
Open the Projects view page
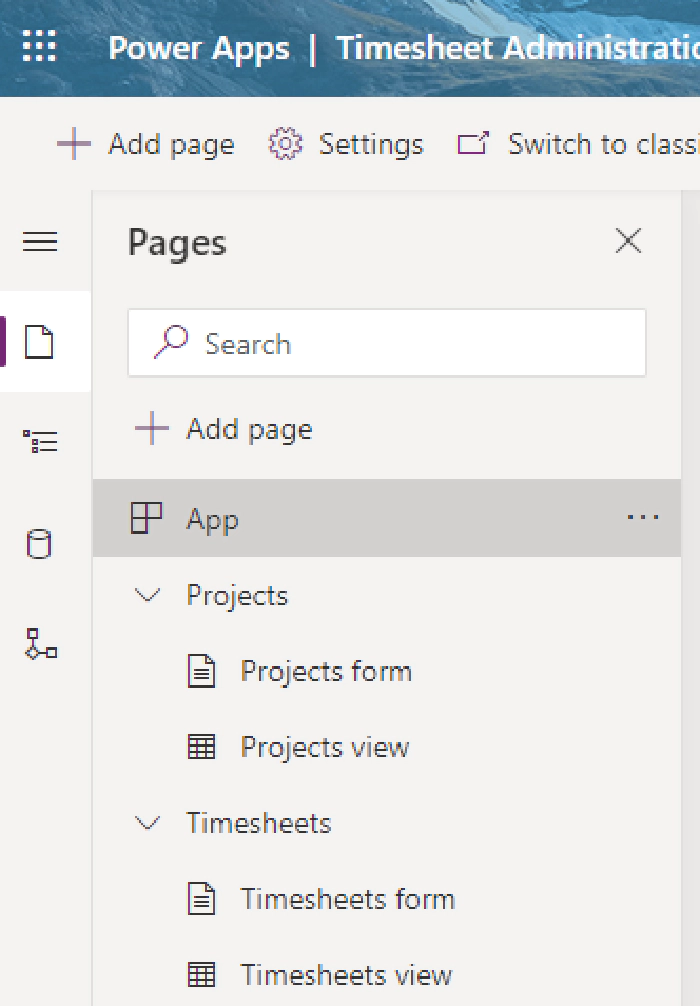click(325, 747)
